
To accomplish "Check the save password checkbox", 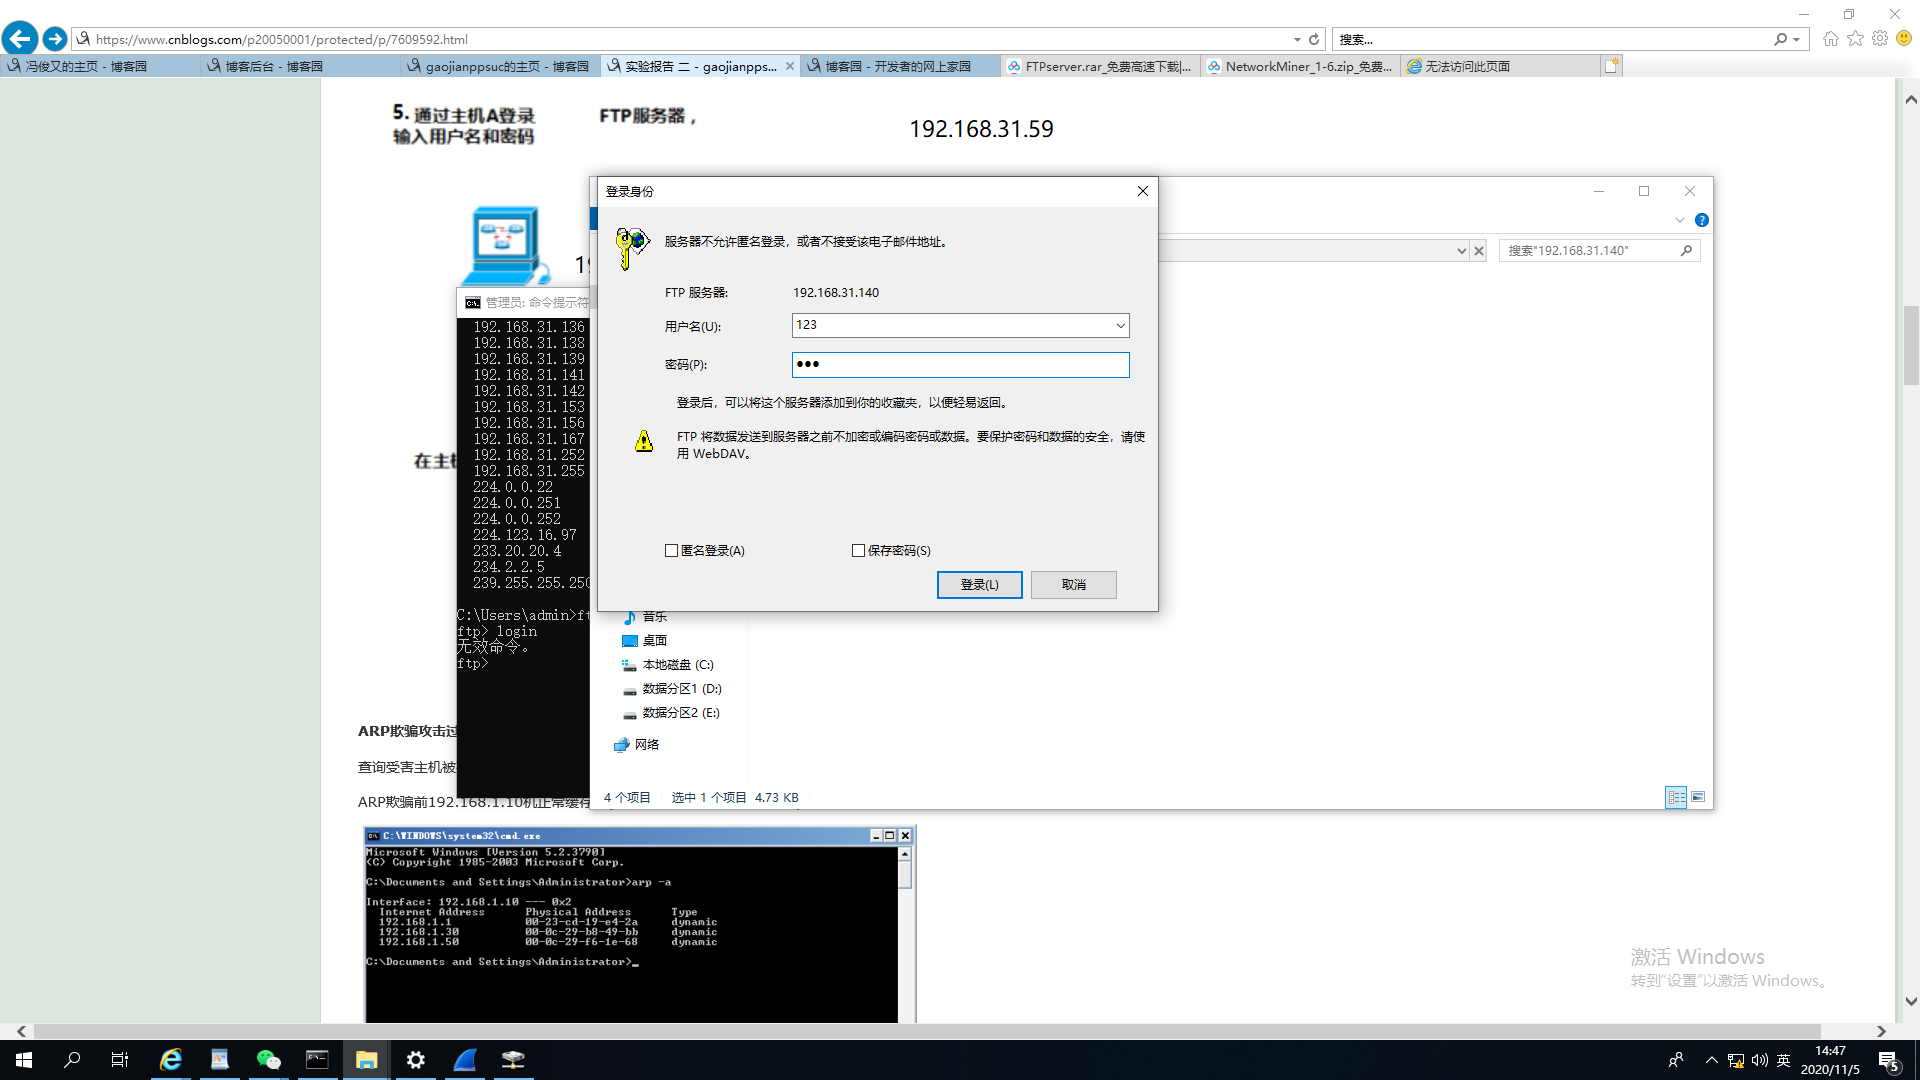I will pos(858,551).
